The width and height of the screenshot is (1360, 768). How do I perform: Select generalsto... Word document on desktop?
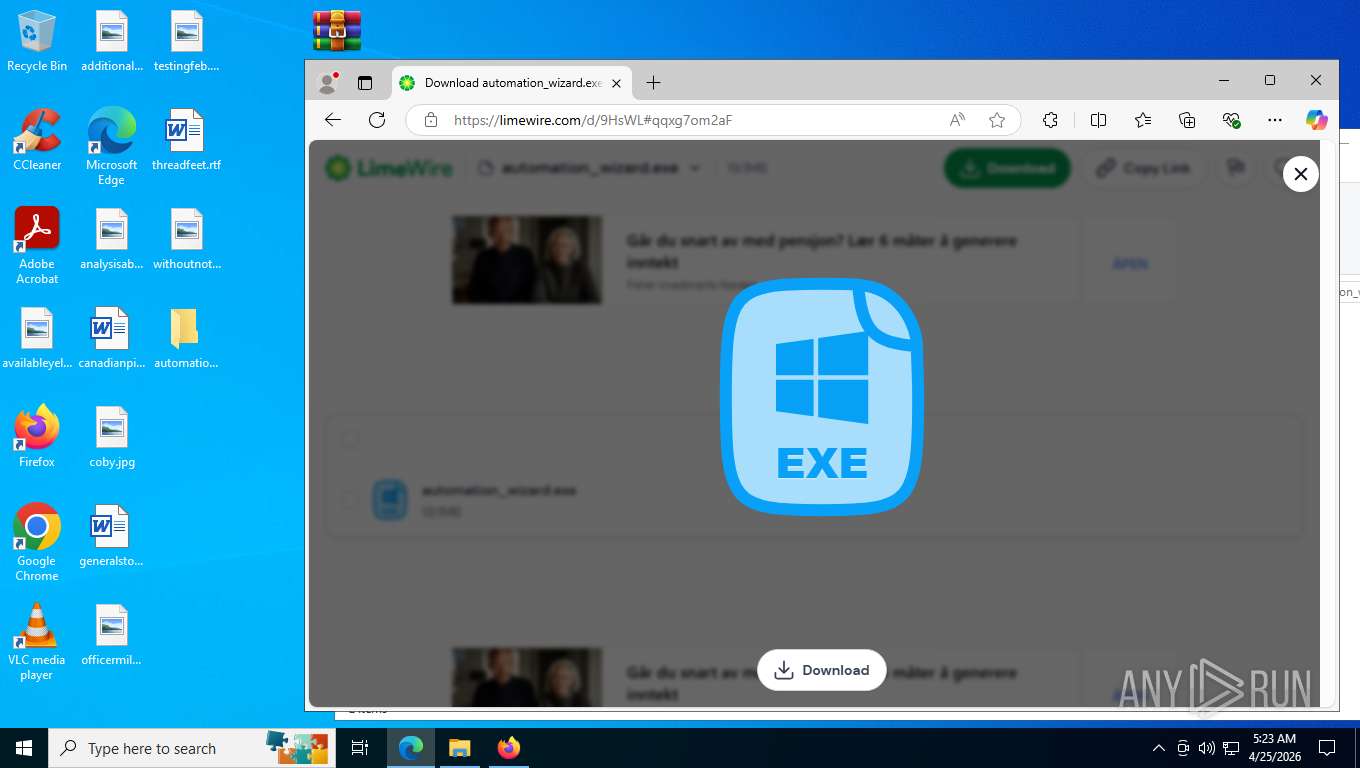(111, 535)
